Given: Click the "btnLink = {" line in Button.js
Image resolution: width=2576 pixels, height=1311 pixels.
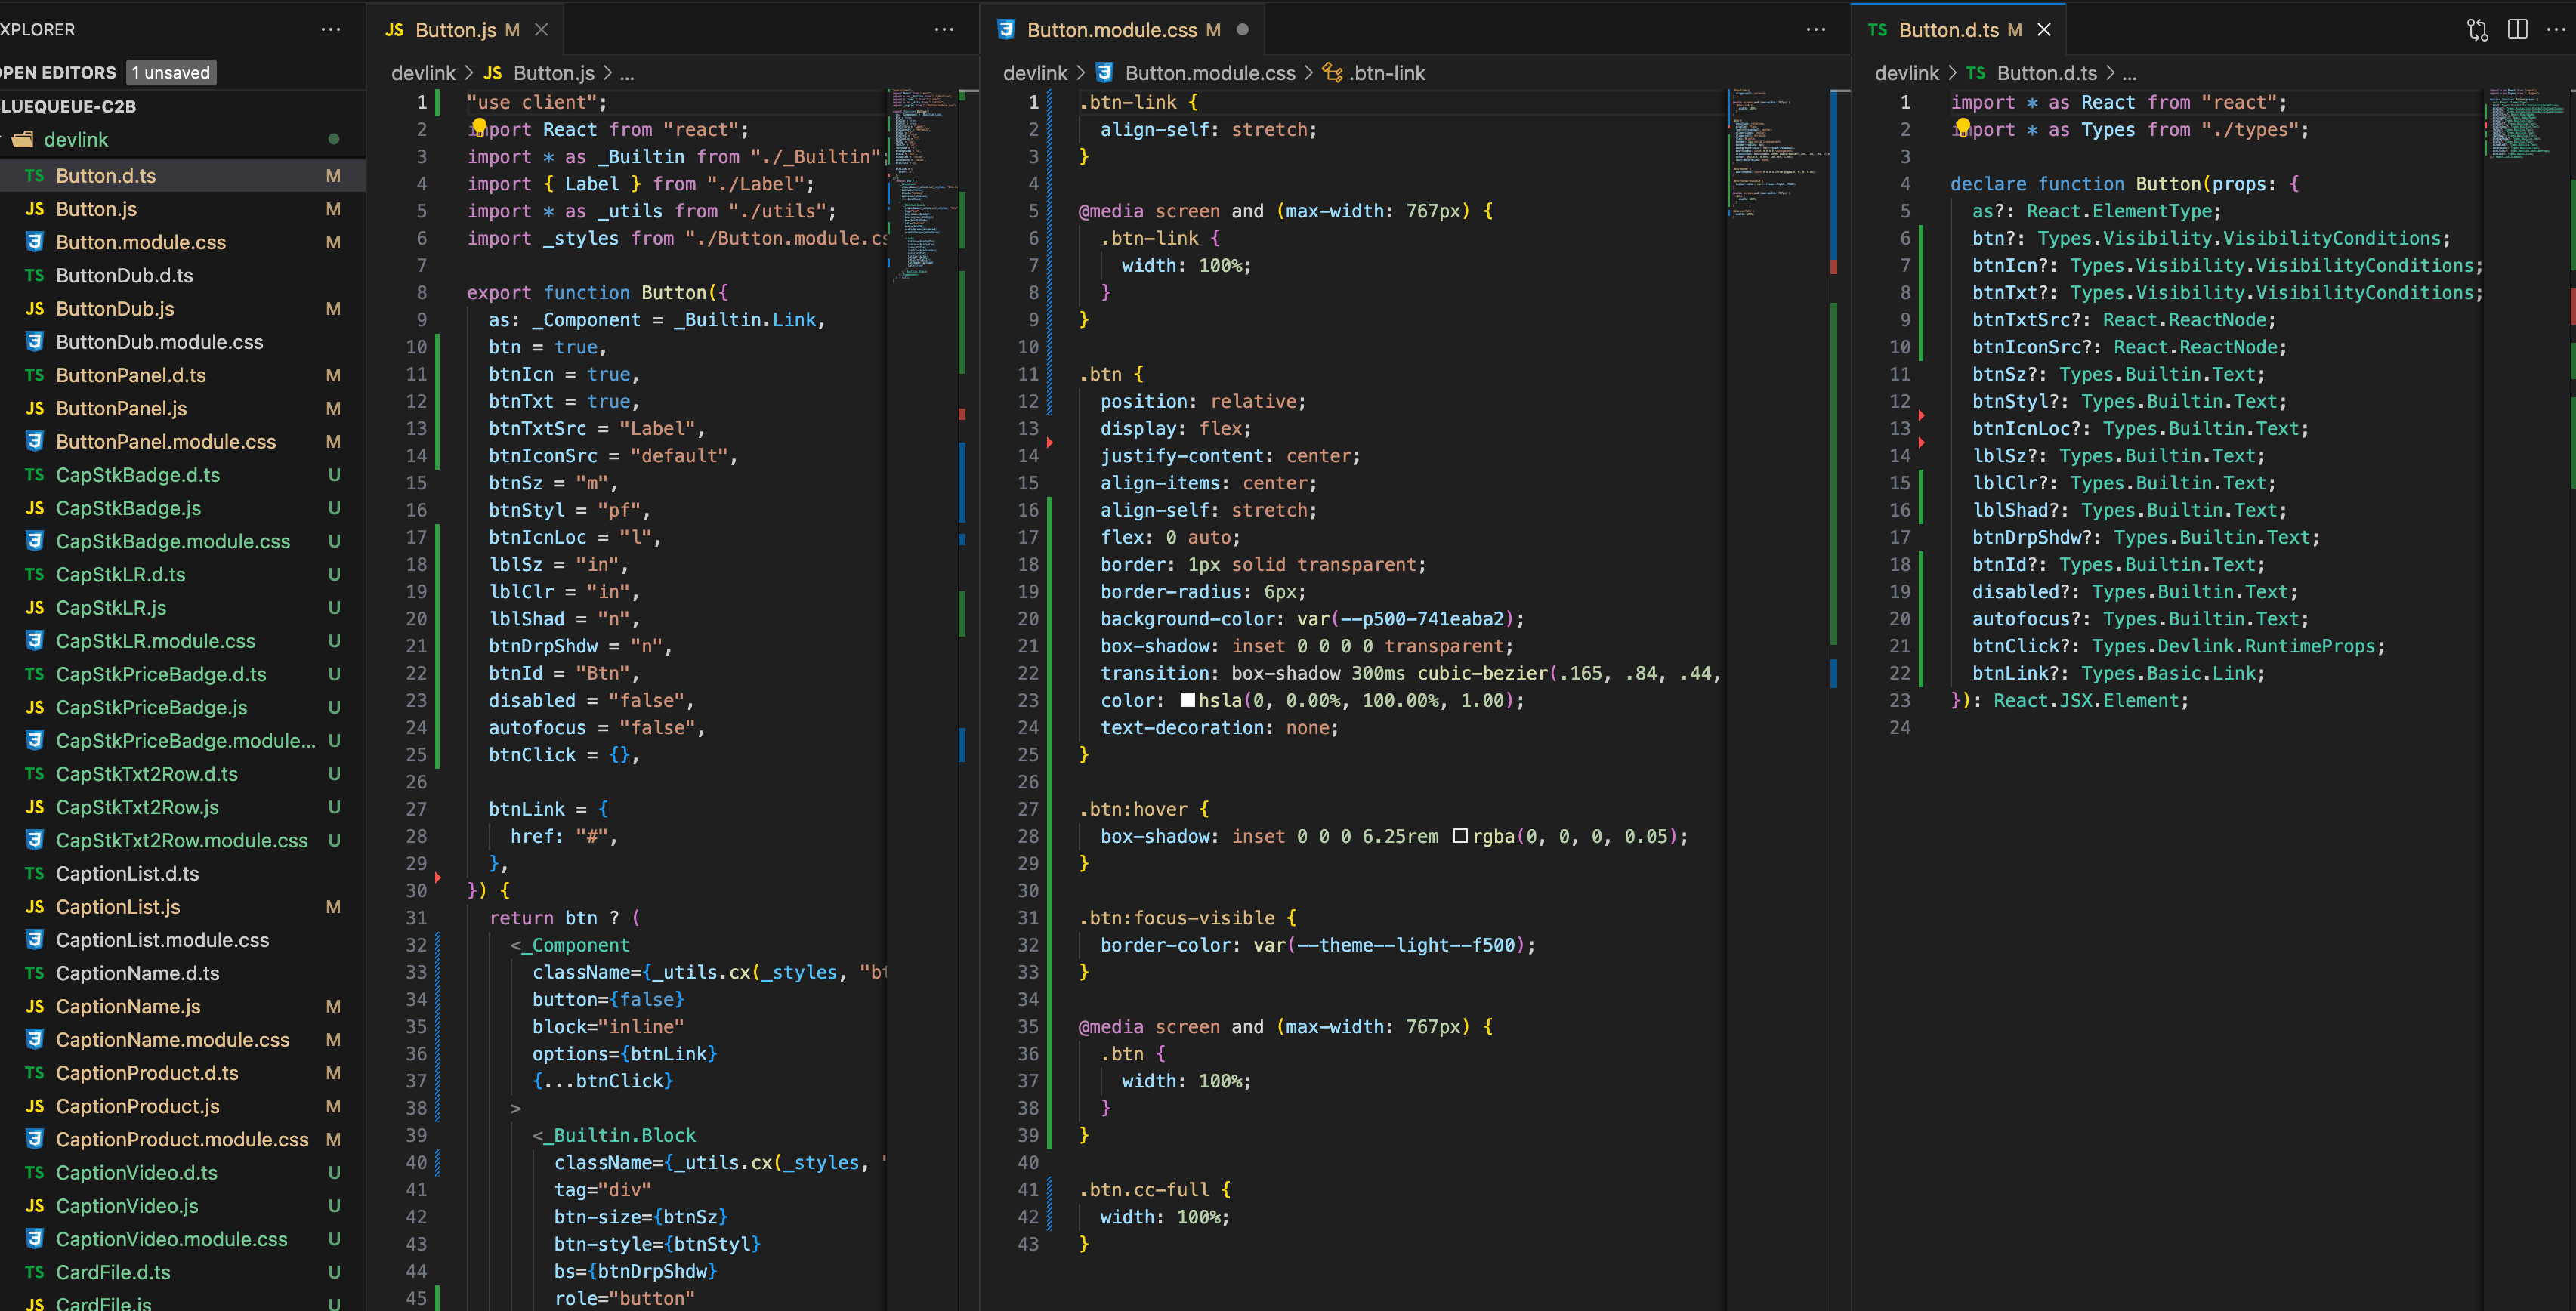Looking at the screenshot, I should click(548, 809).
